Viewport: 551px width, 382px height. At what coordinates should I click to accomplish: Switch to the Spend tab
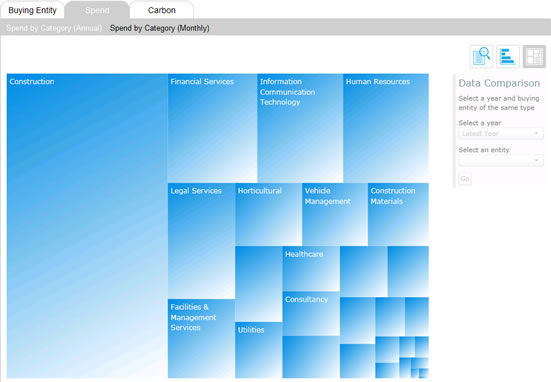point(97,10)
